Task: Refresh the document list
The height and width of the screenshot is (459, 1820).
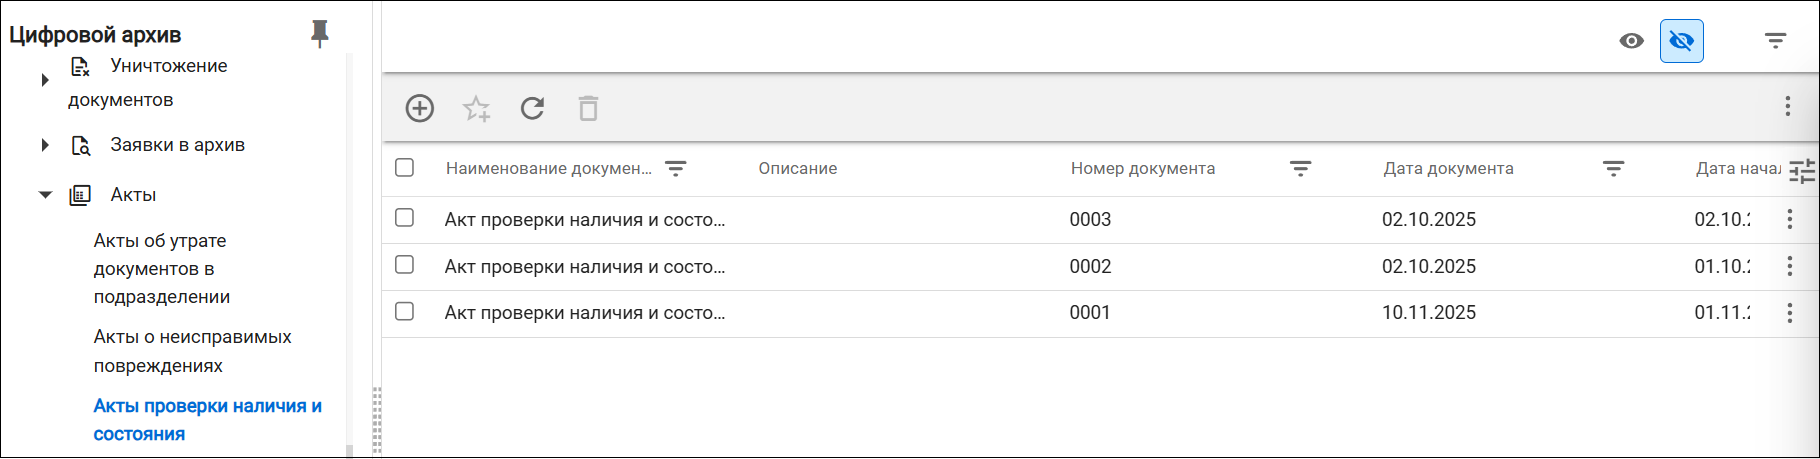Action: tap(532, 108)
